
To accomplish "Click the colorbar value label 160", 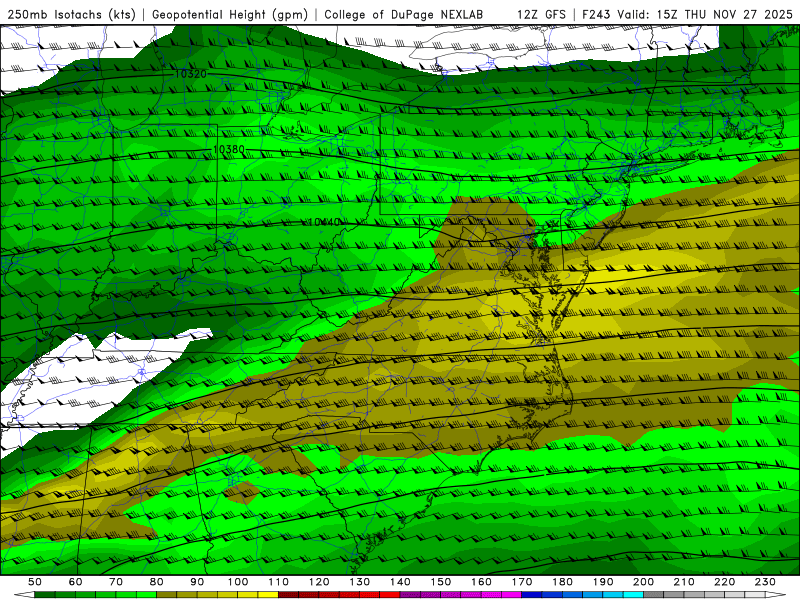I will click(481, 582).
